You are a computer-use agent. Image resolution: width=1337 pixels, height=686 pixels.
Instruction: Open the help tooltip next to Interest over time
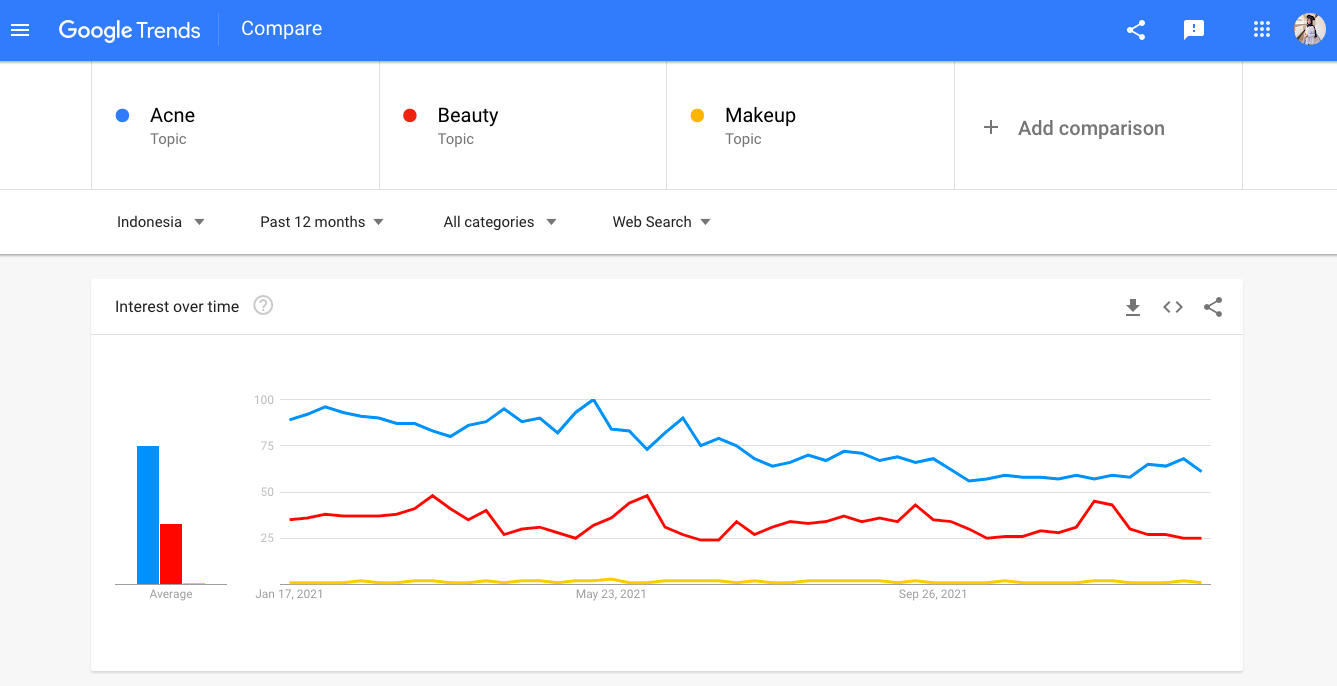[262, 306]
